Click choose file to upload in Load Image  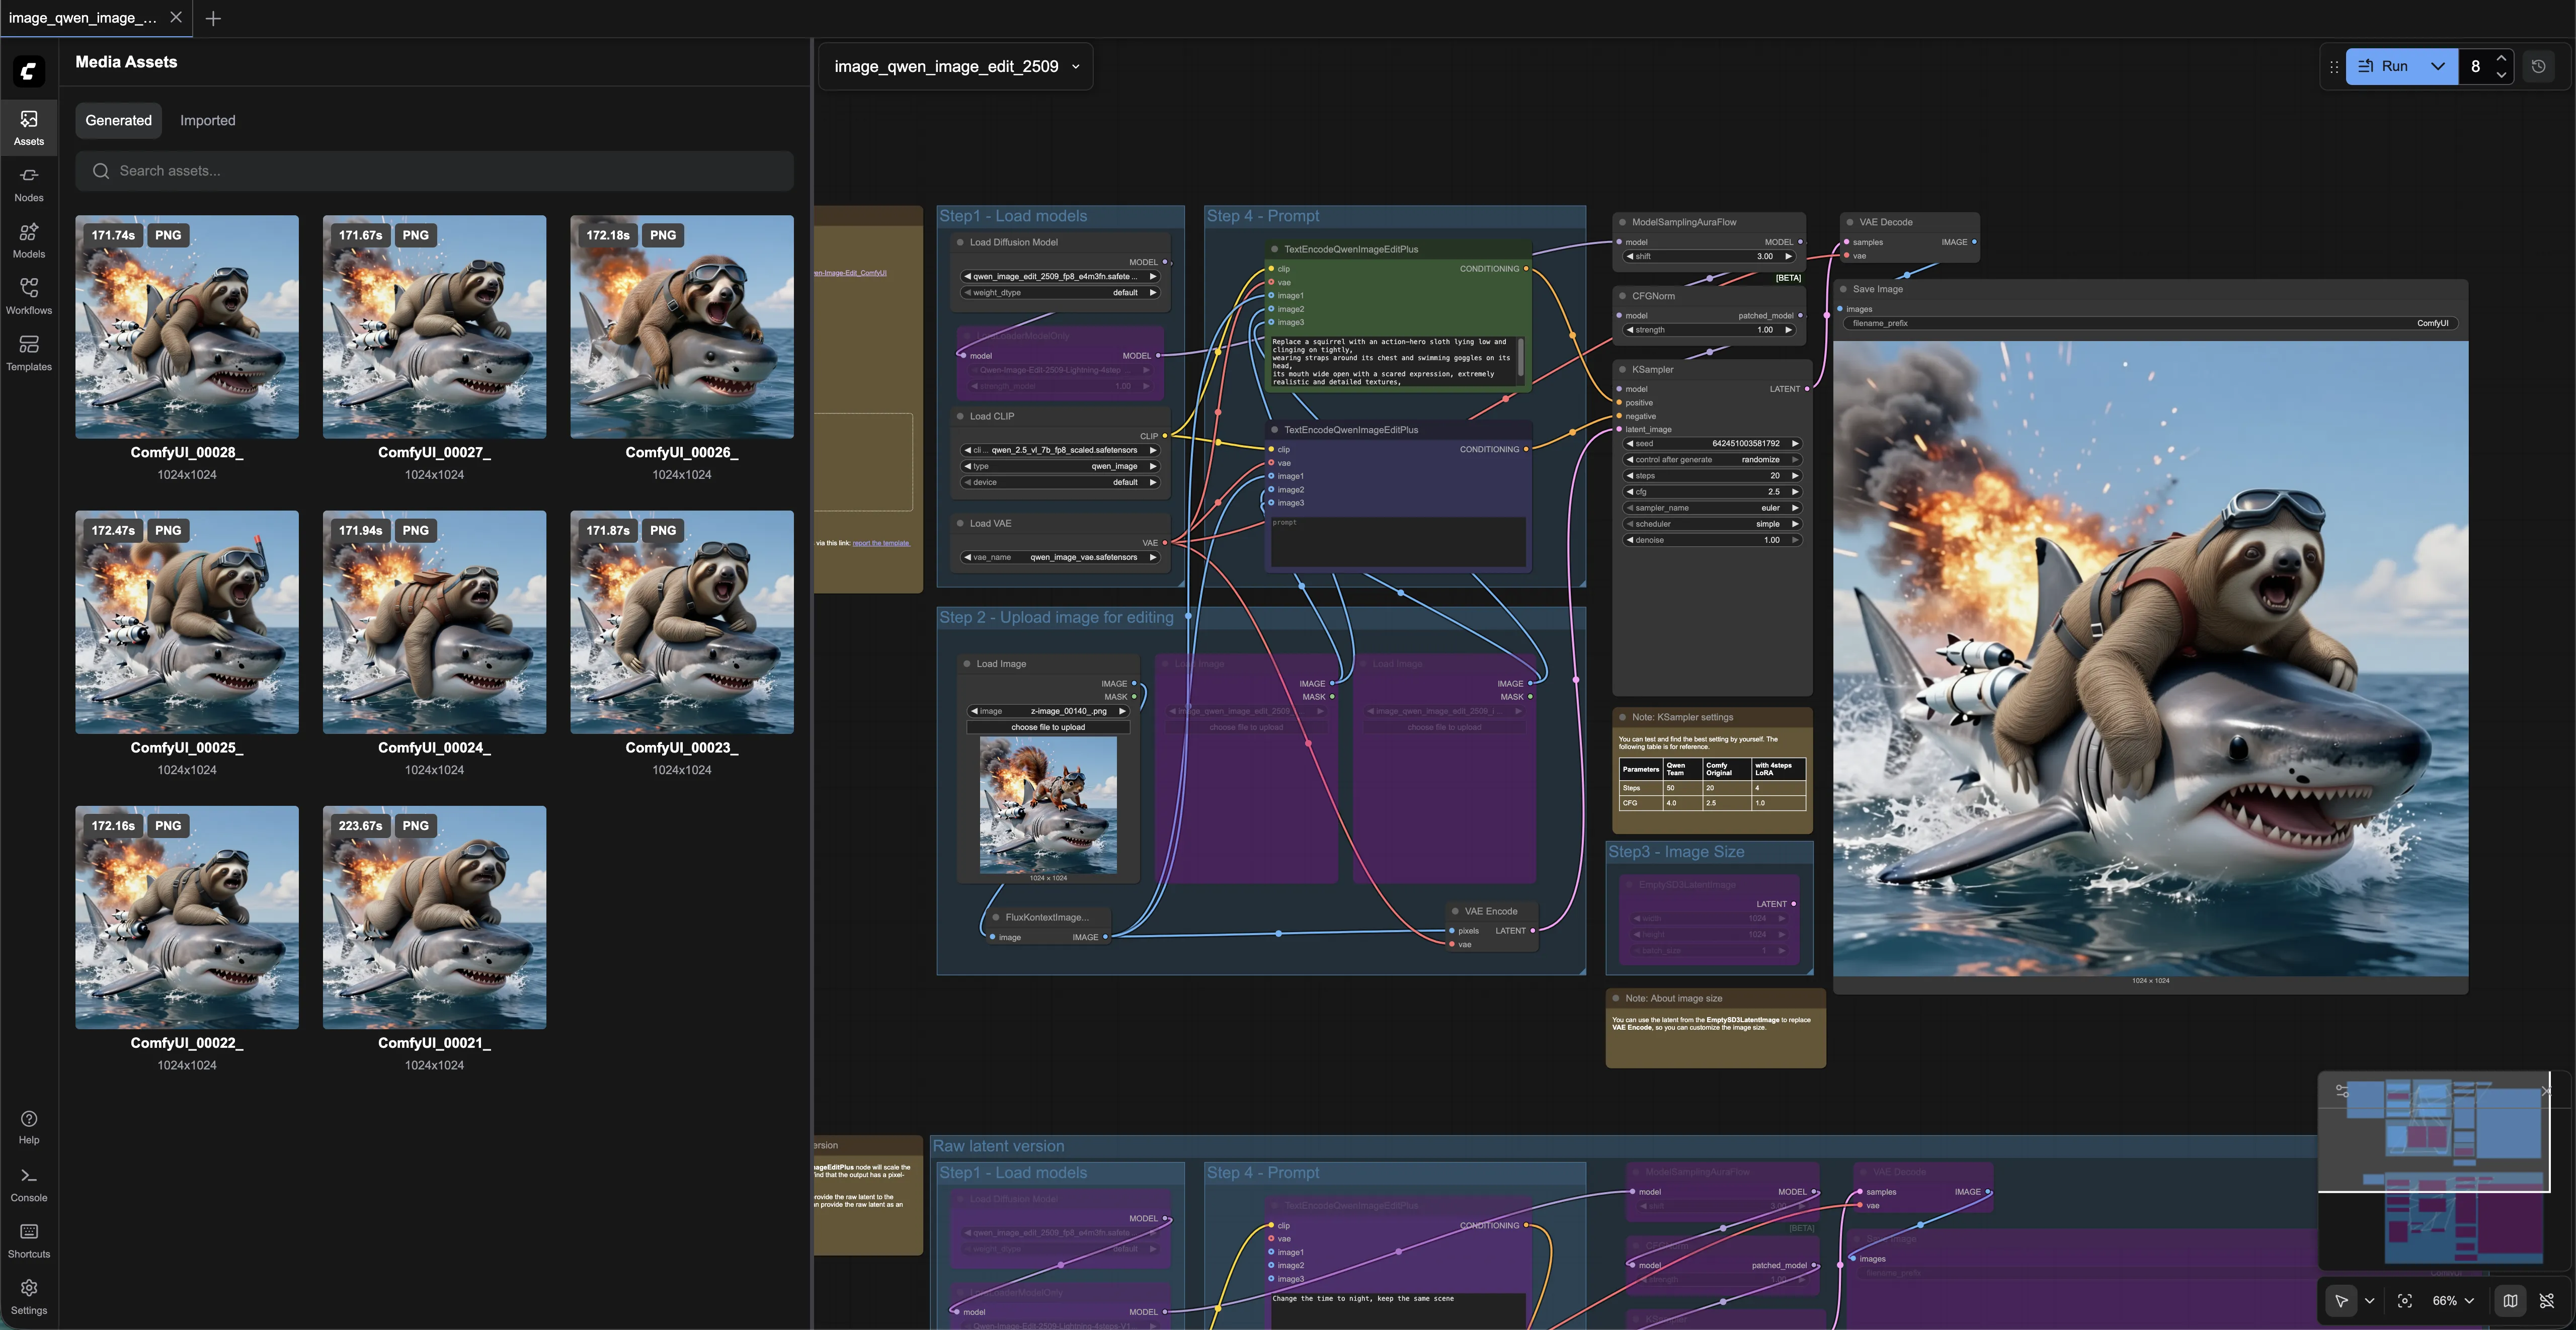click(1047, 727)
